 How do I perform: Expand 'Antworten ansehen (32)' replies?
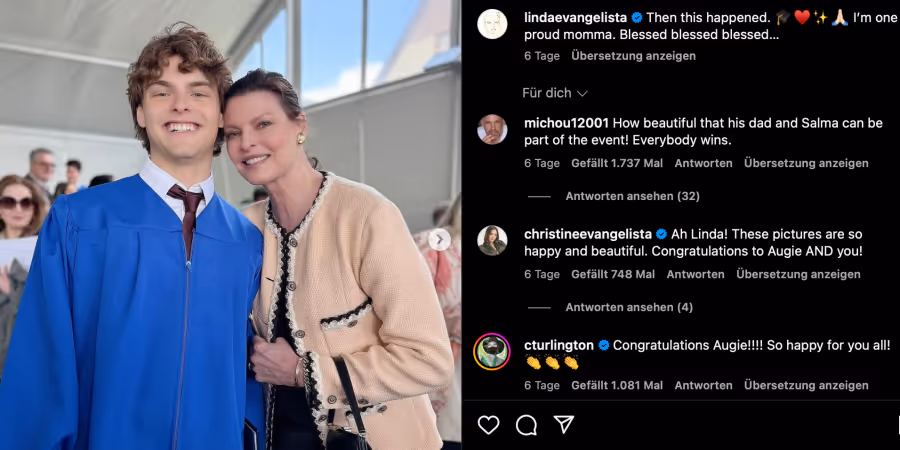633,196
